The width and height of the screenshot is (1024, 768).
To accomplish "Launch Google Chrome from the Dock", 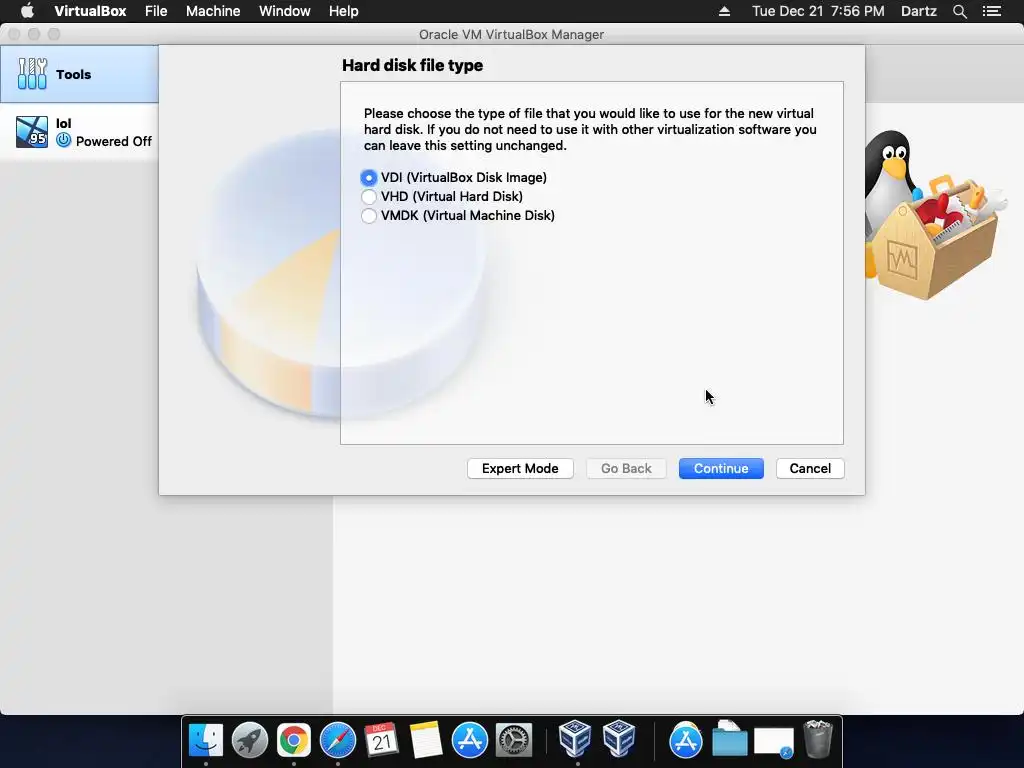I will click(x=294, y=740).
